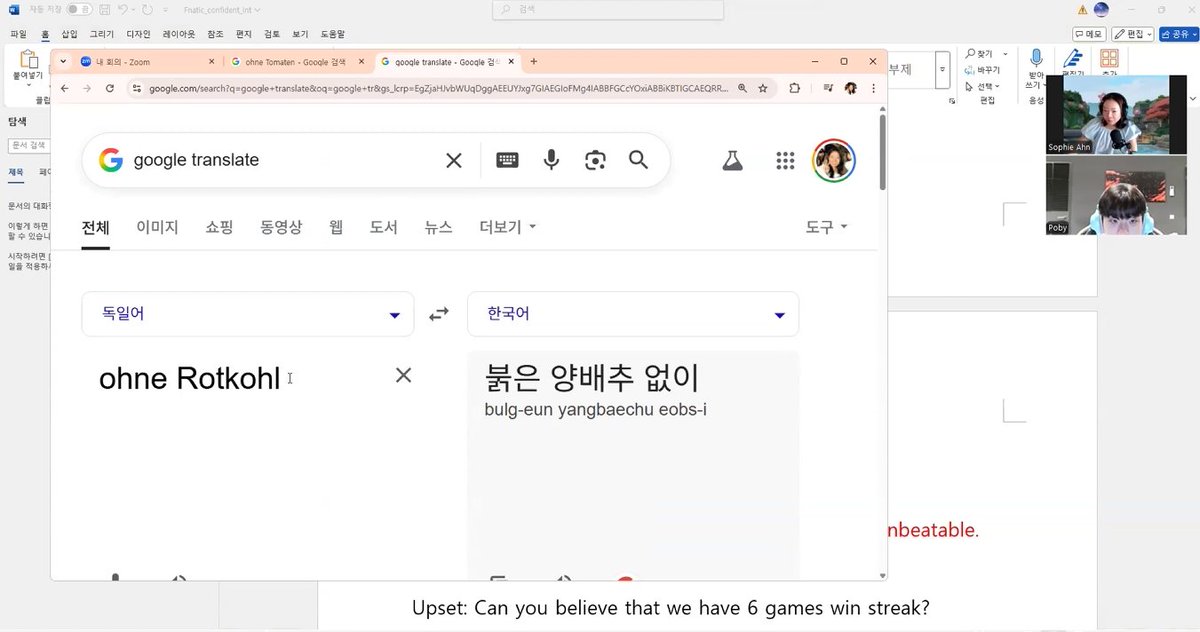Click Word's Add-ins icon in the ribbon
This screenshot has height=632, width=1200.
point(1109,58)
